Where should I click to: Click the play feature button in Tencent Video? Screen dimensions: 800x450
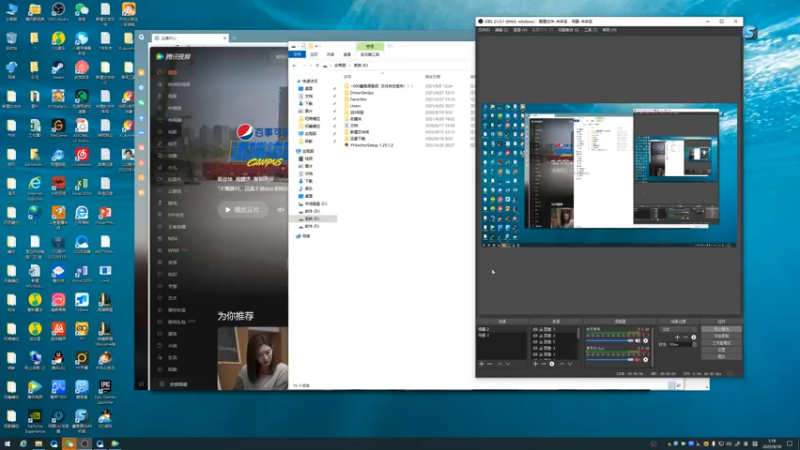click(243, 210)
